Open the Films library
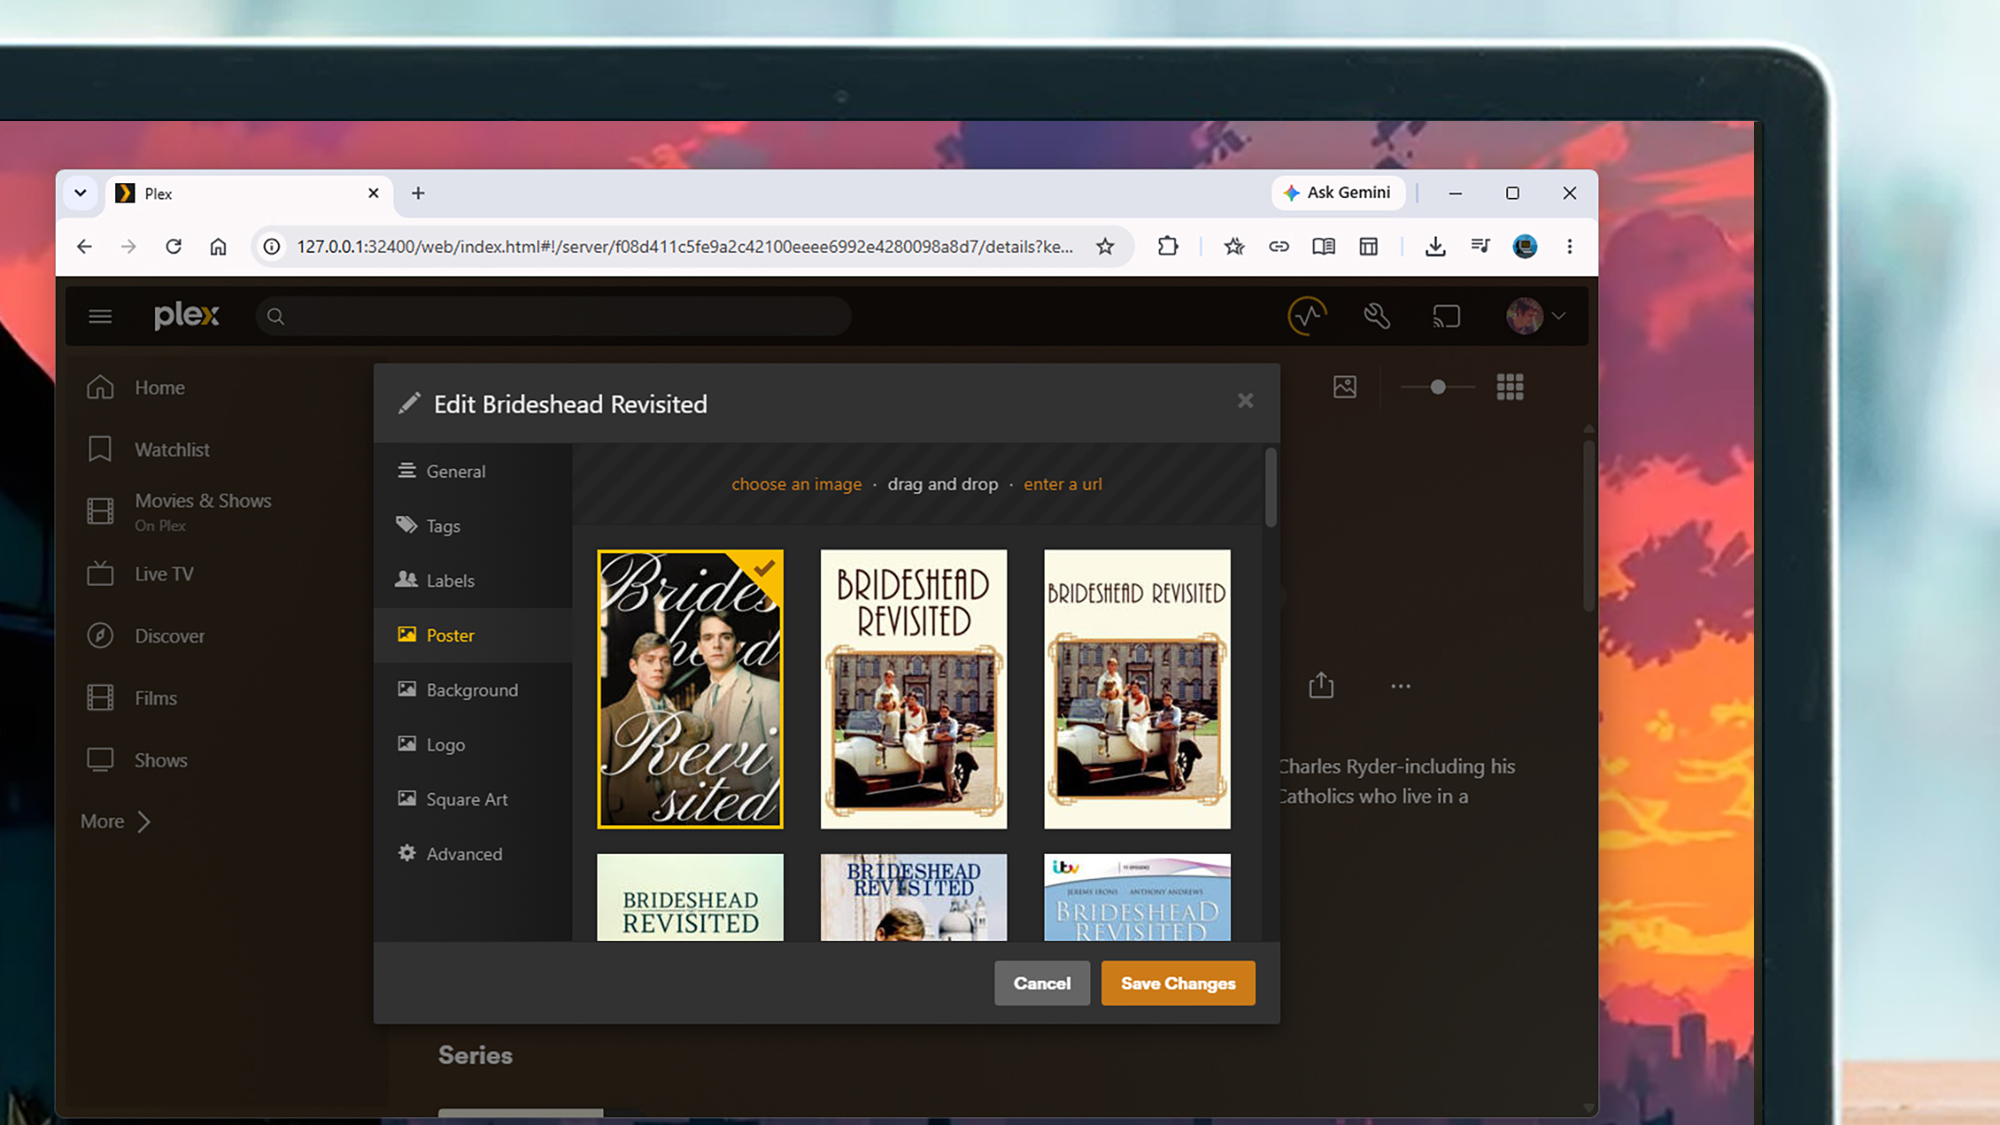Image resolution: width=2000 pixels, height=1125 pixels. coord(155,698)
